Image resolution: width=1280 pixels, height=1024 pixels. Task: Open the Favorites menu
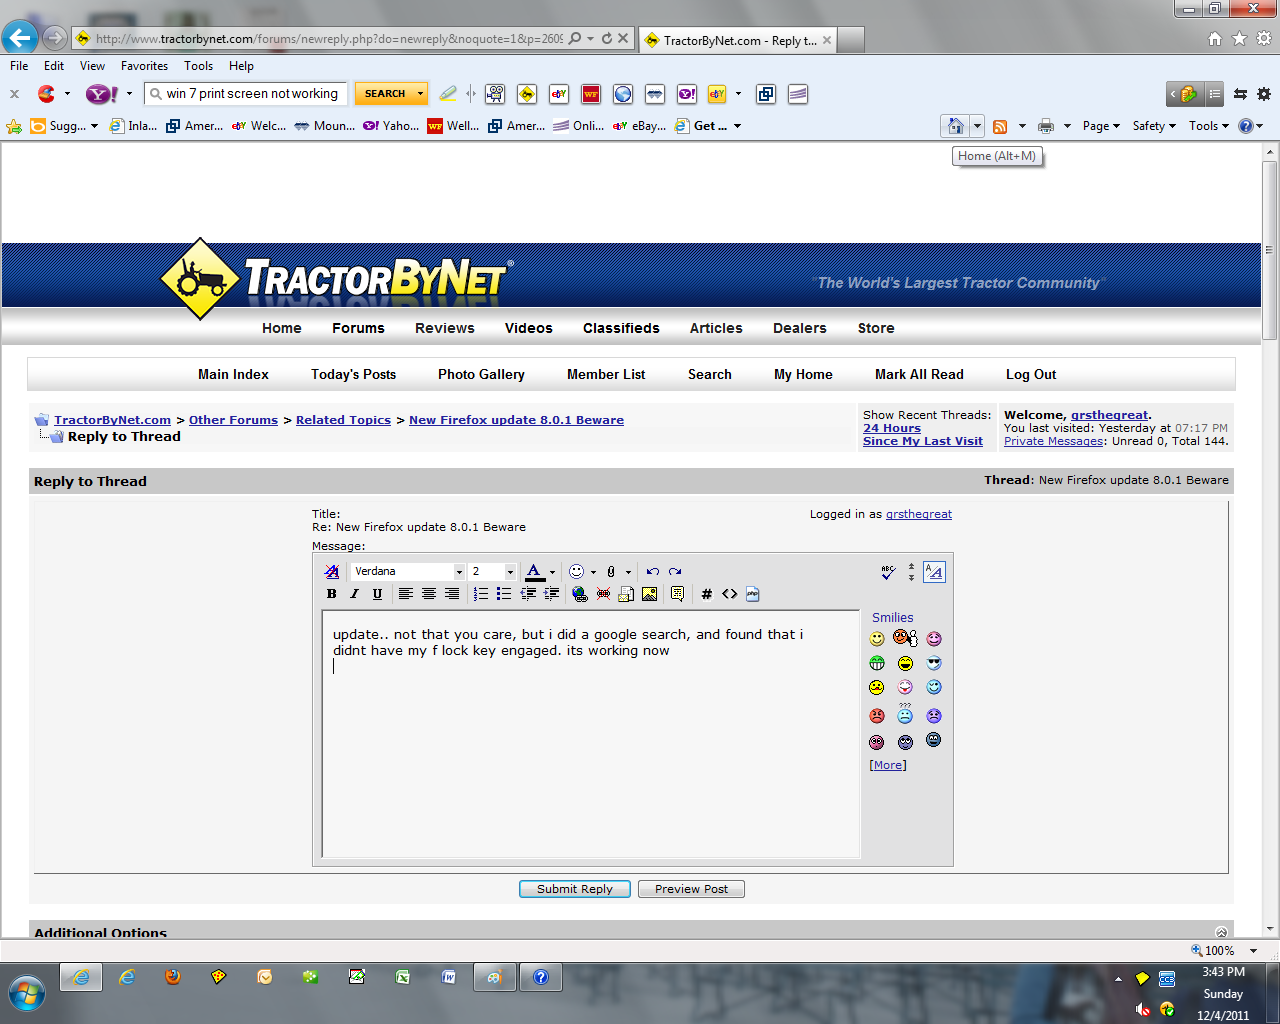(144, 66)
